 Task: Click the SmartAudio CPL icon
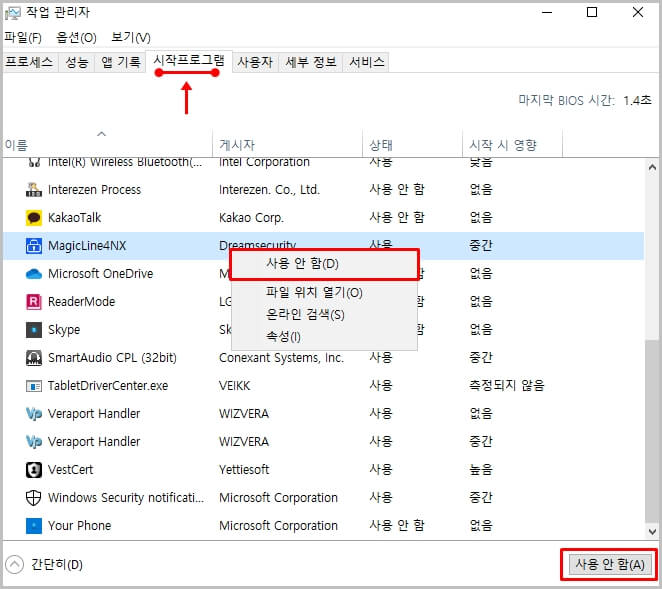pos(34,358)
